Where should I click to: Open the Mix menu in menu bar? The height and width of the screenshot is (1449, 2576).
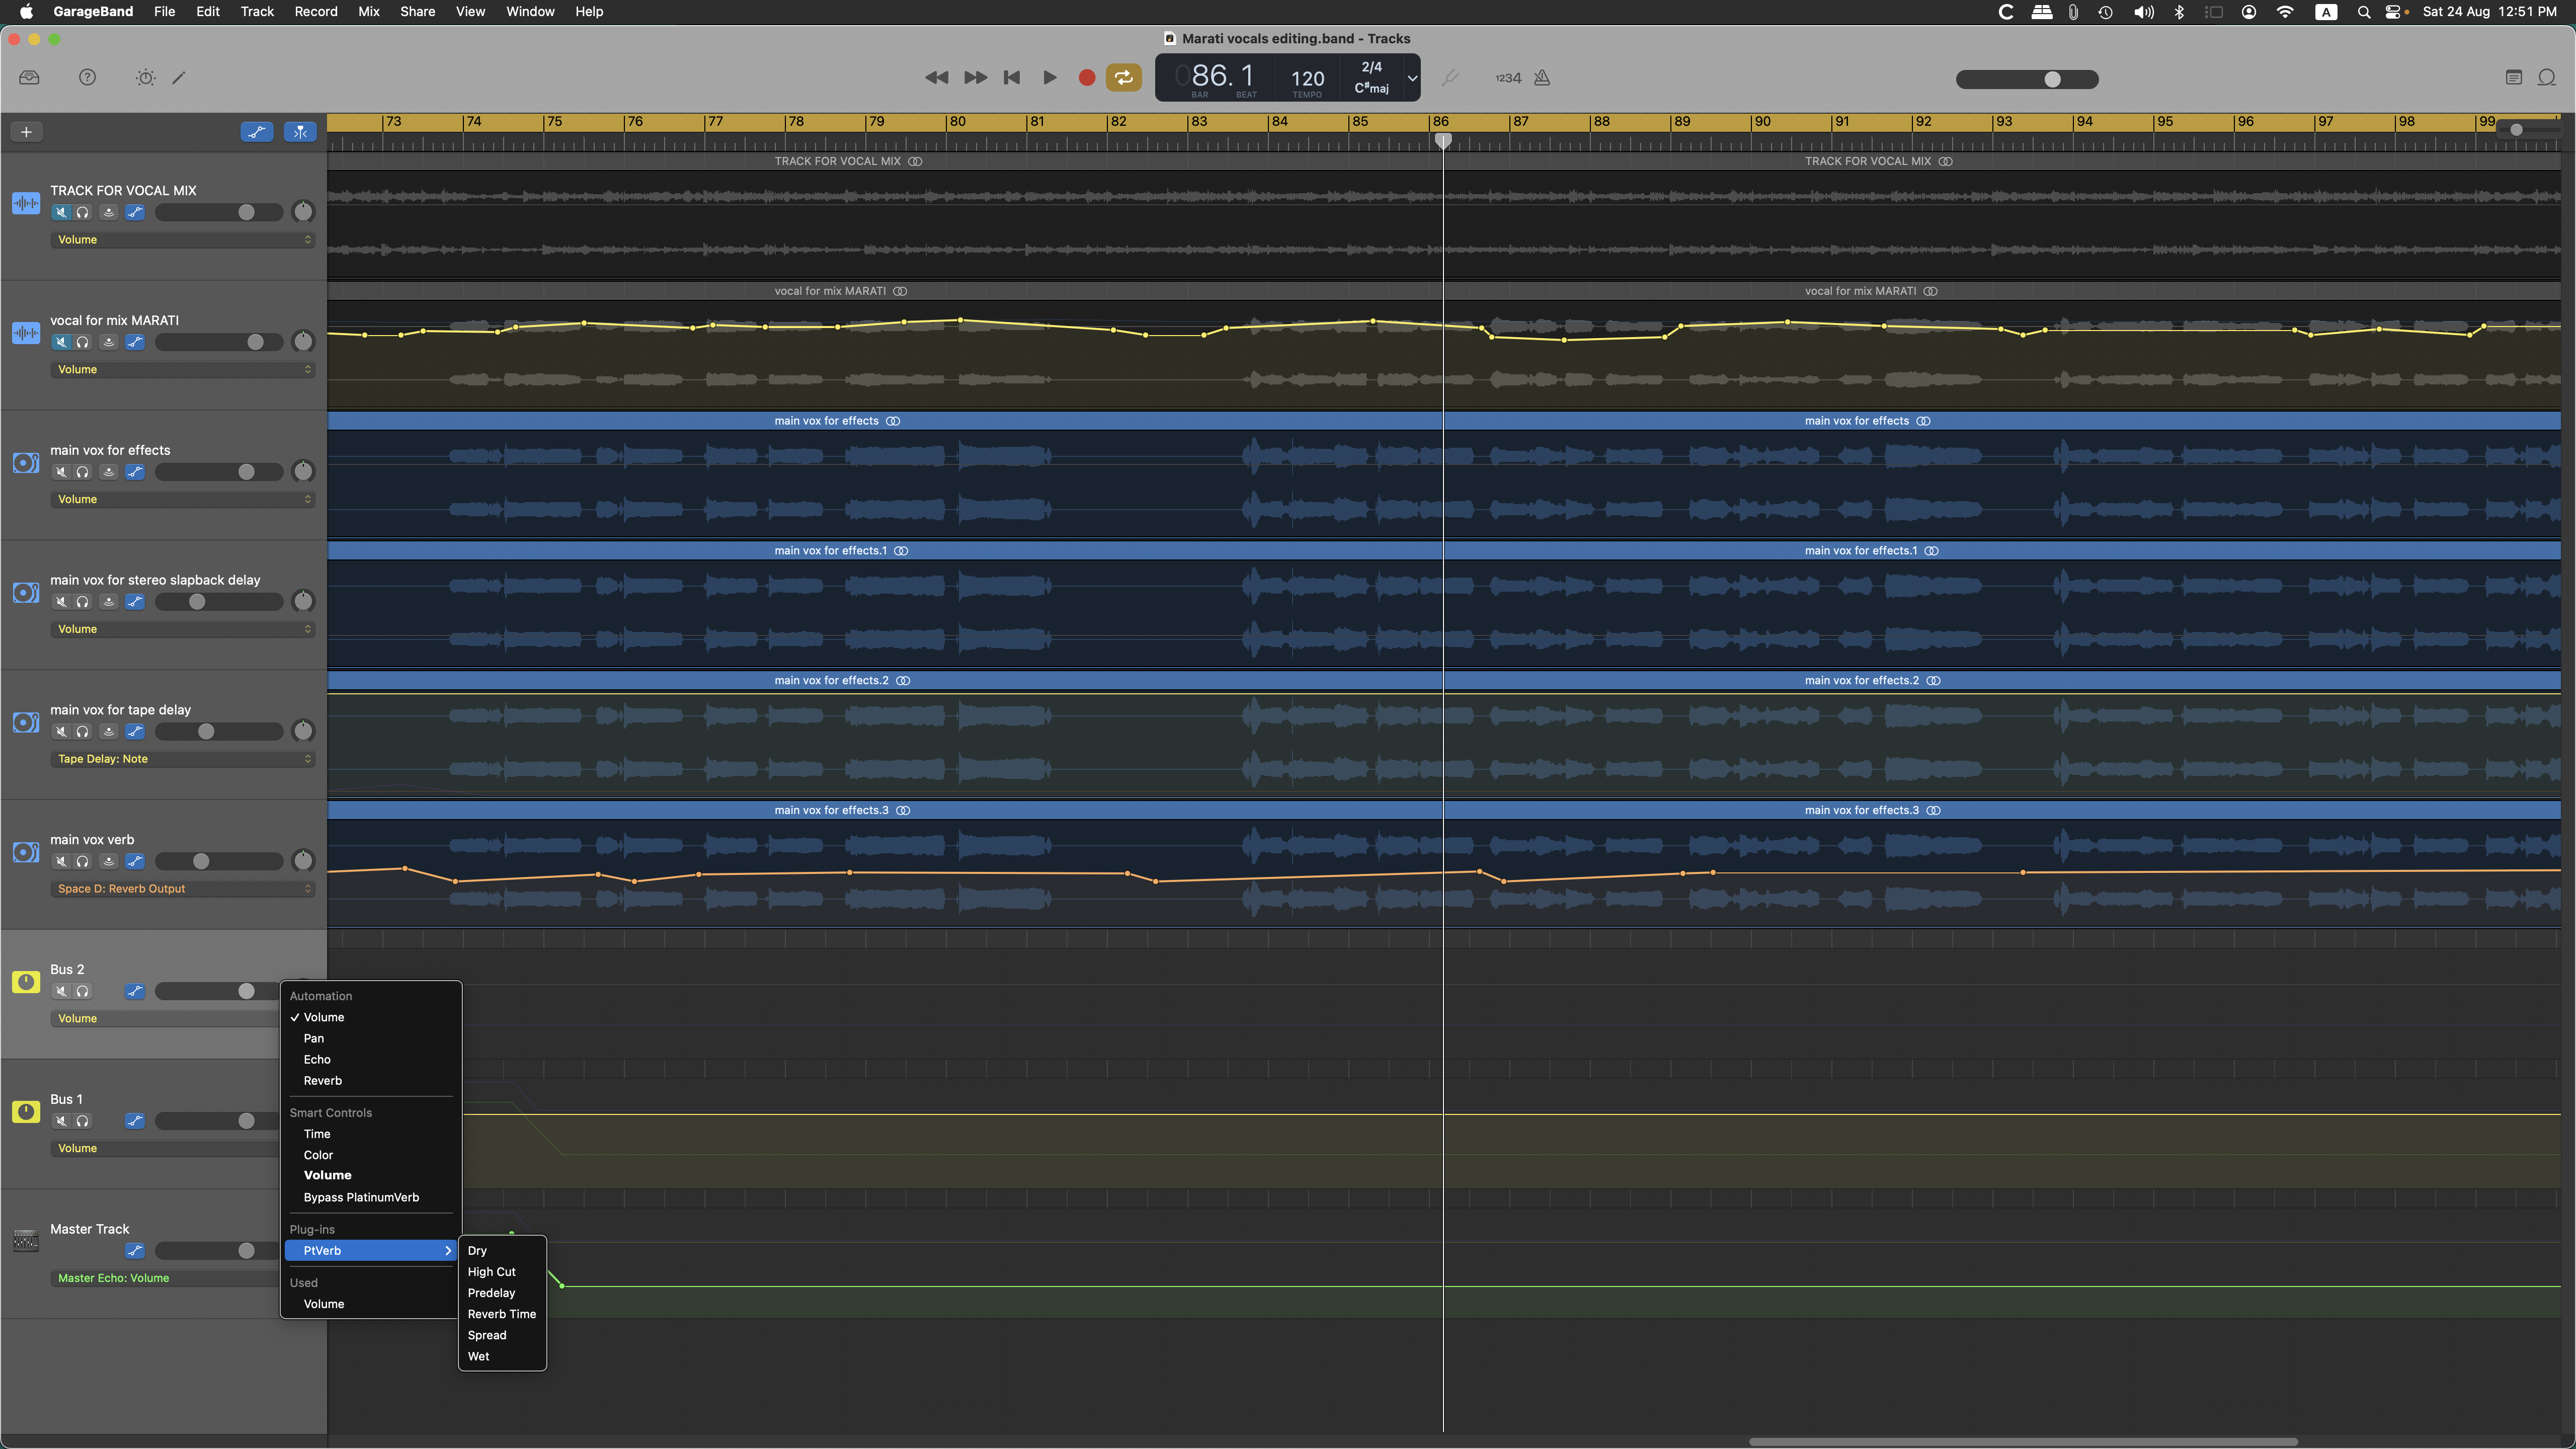click(368, 11)
